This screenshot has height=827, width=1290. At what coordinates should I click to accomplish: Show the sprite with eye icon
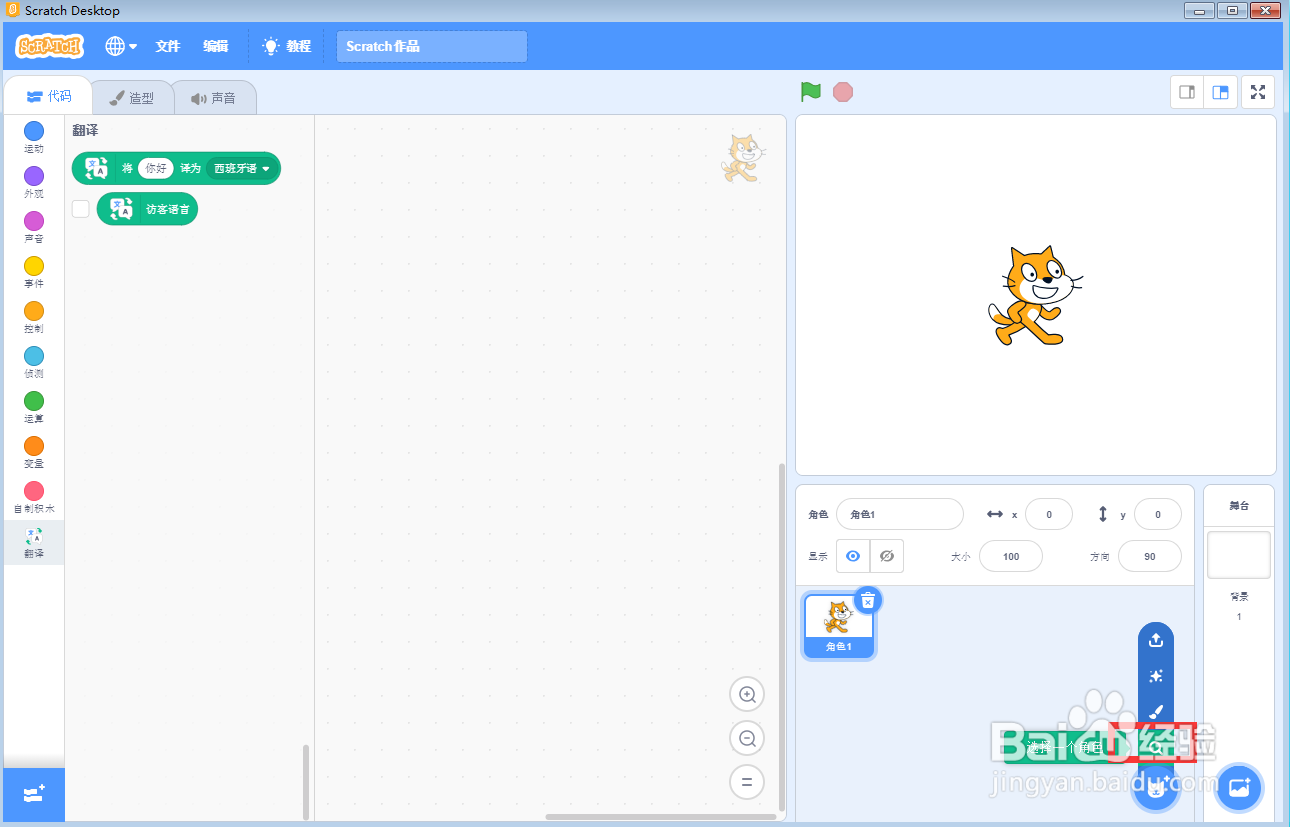pyautogui.click(x=853, y=556)
